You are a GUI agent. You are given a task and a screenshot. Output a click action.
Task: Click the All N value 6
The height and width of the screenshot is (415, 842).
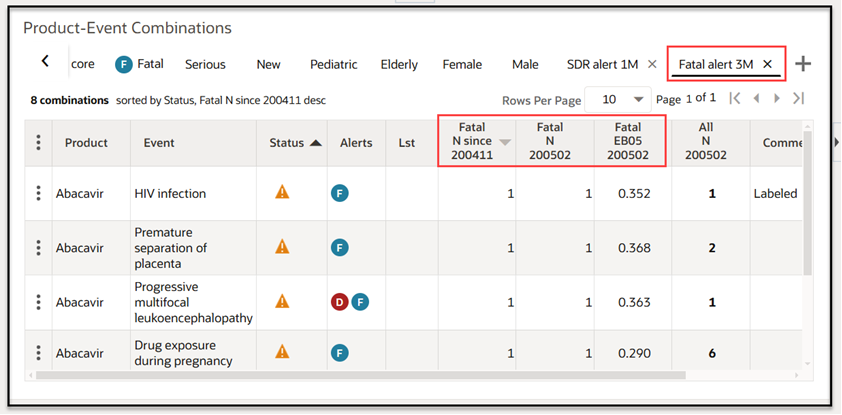coord(712,353)
